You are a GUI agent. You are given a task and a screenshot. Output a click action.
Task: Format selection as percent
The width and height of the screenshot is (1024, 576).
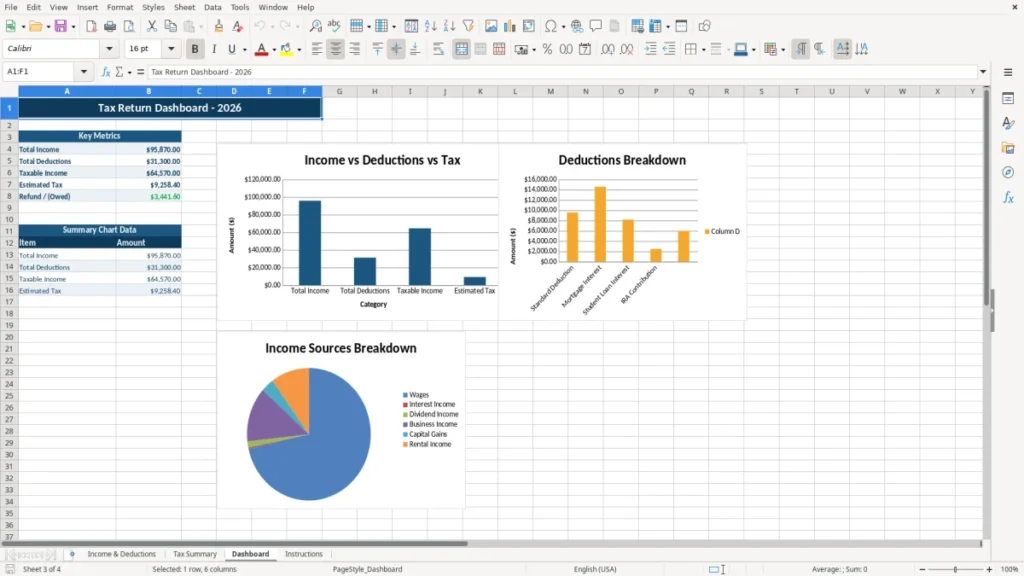[547, 49]
